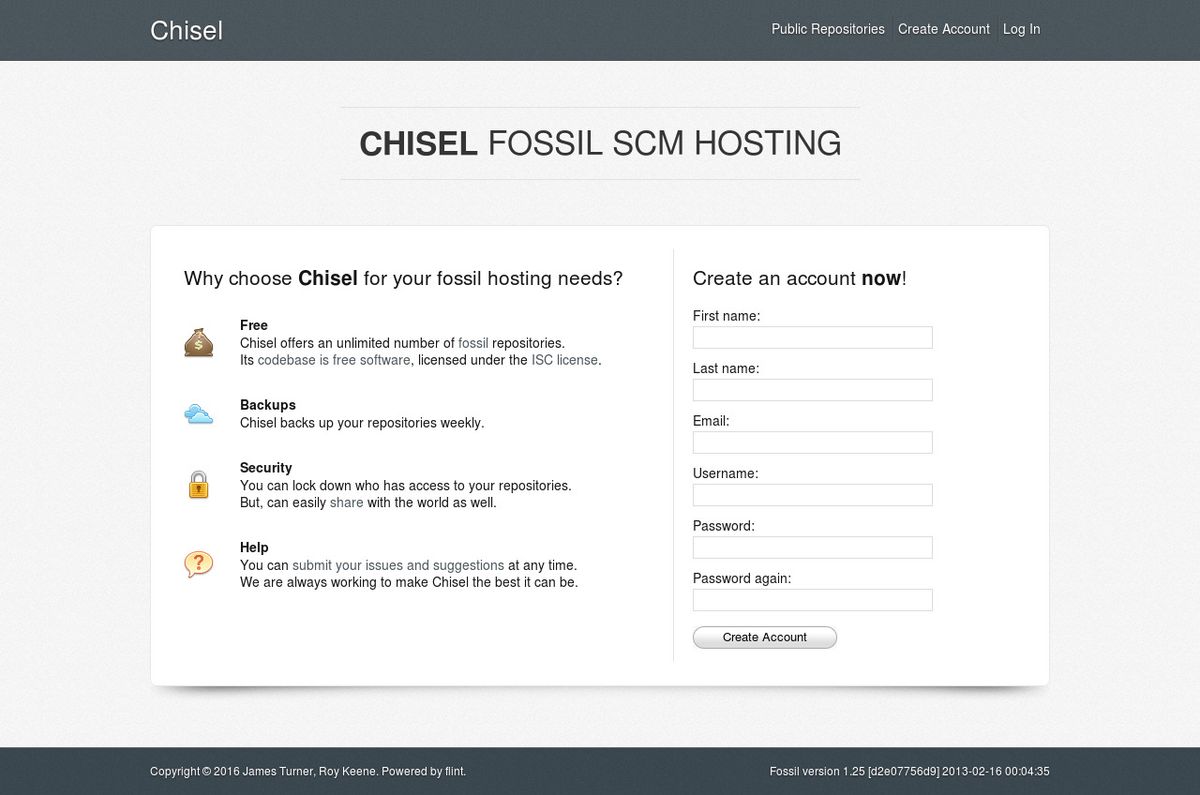Click the Last name input field
The width and height of the screenshot is (1200, 795).
coord(812,390)
